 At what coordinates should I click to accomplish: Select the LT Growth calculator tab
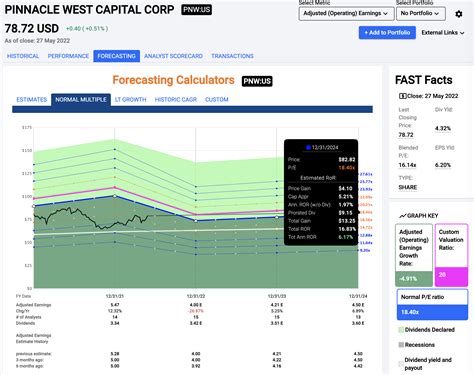[130, 100]
